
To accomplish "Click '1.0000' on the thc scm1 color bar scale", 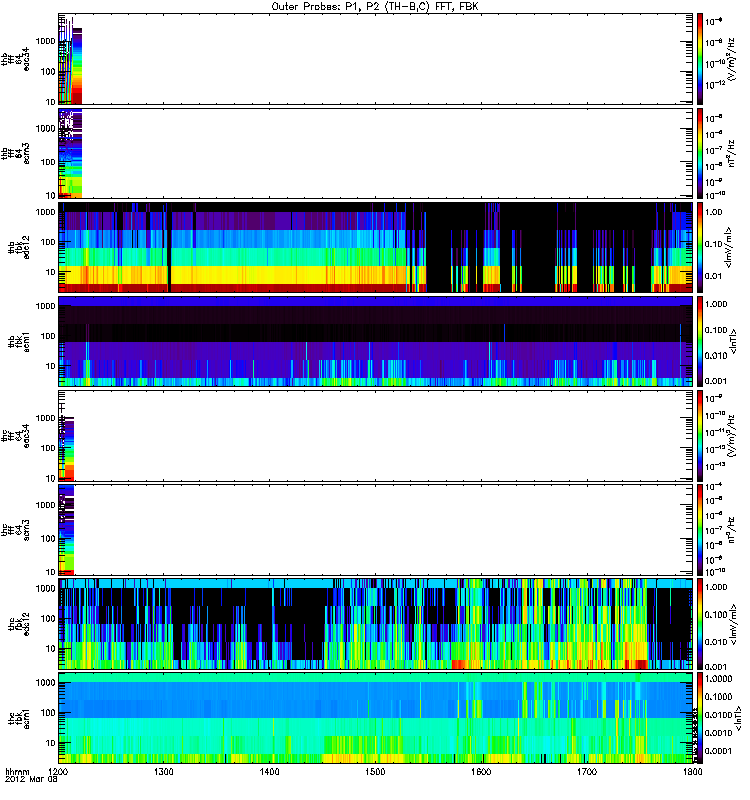I will 719,679.
